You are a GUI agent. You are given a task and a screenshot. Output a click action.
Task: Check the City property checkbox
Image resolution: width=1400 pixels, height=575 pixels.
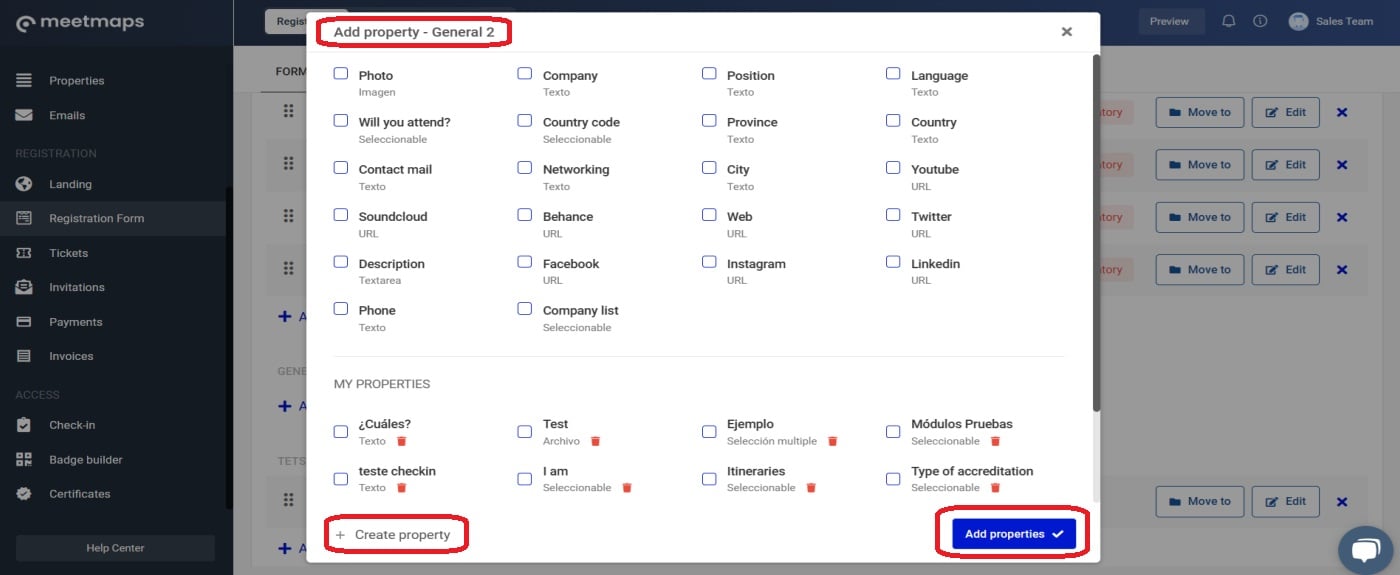pyautogui.click(x=709, y=168)
